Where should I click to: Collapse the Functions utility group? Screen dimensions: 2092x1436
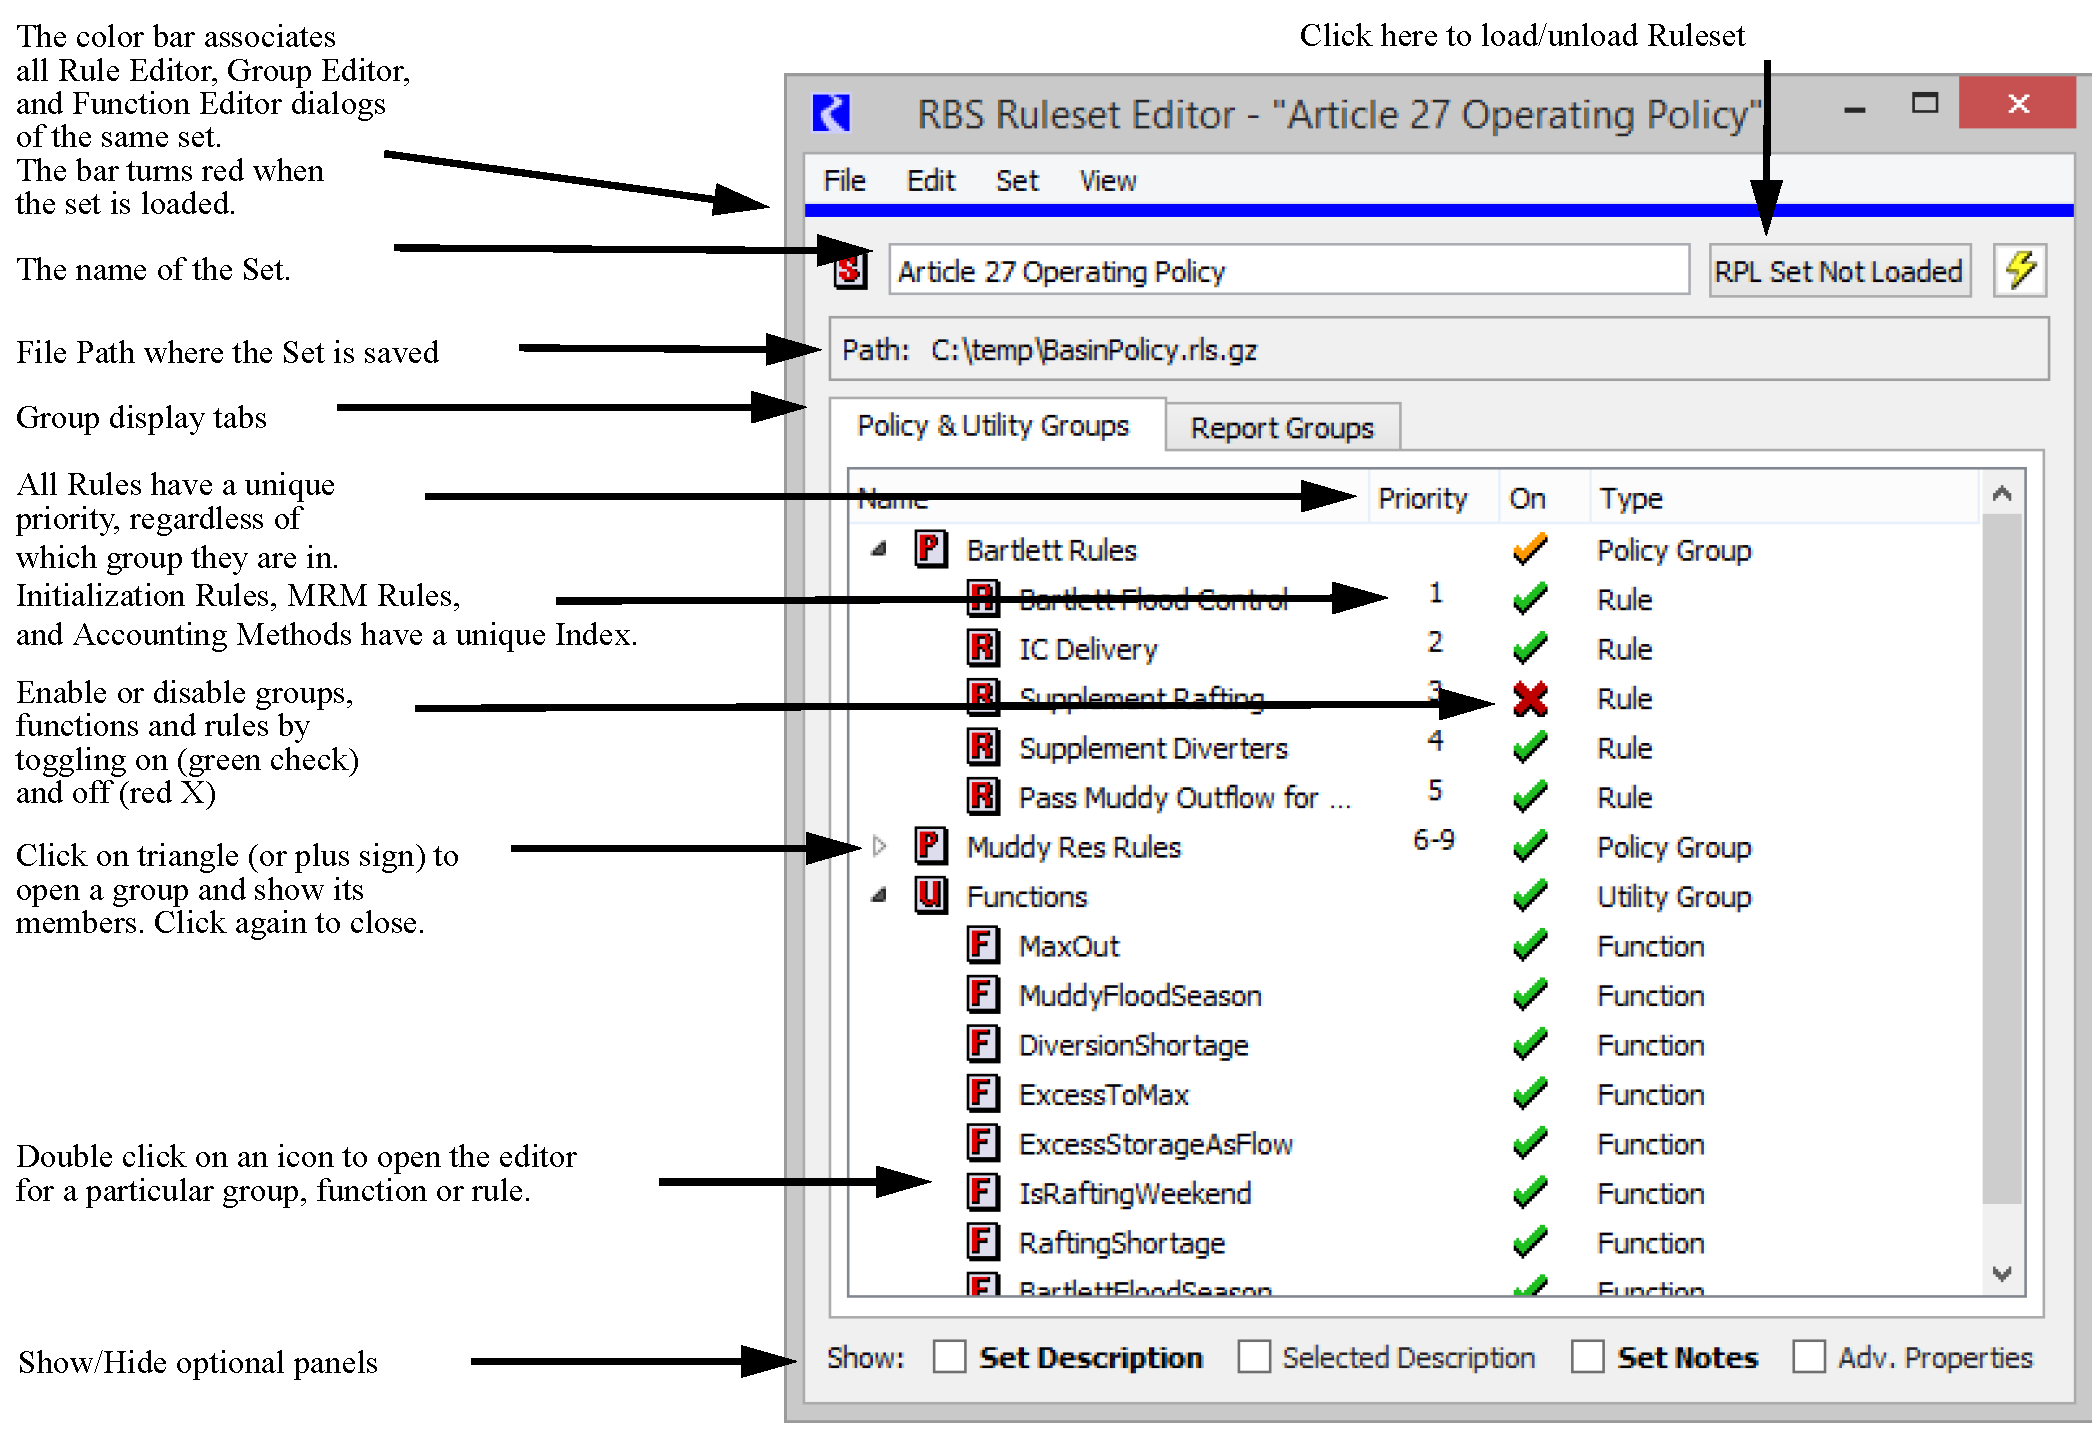tap(879, 895)
